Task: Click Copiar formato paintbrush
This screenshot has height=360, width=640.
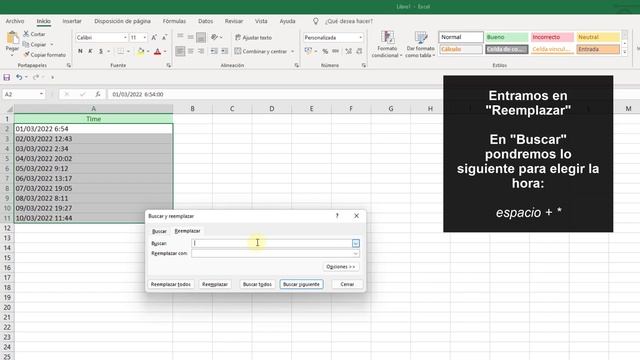Action: tap(44, 55)
